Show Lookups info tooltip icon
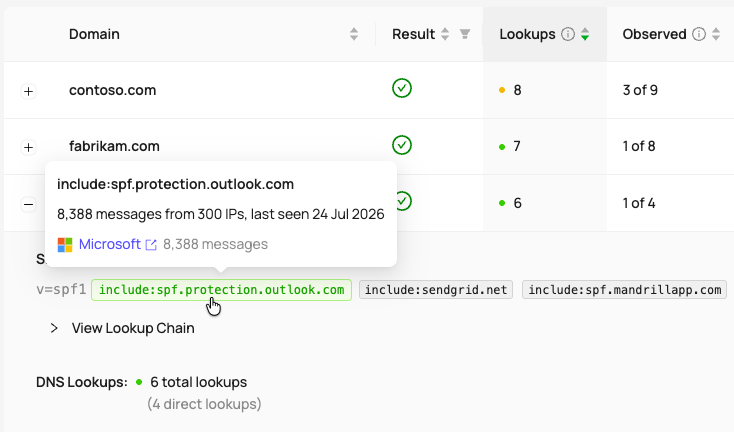Image resolution: width=734 pixels, height=432 pixels. pyautogui.click(x=568, y=34)
